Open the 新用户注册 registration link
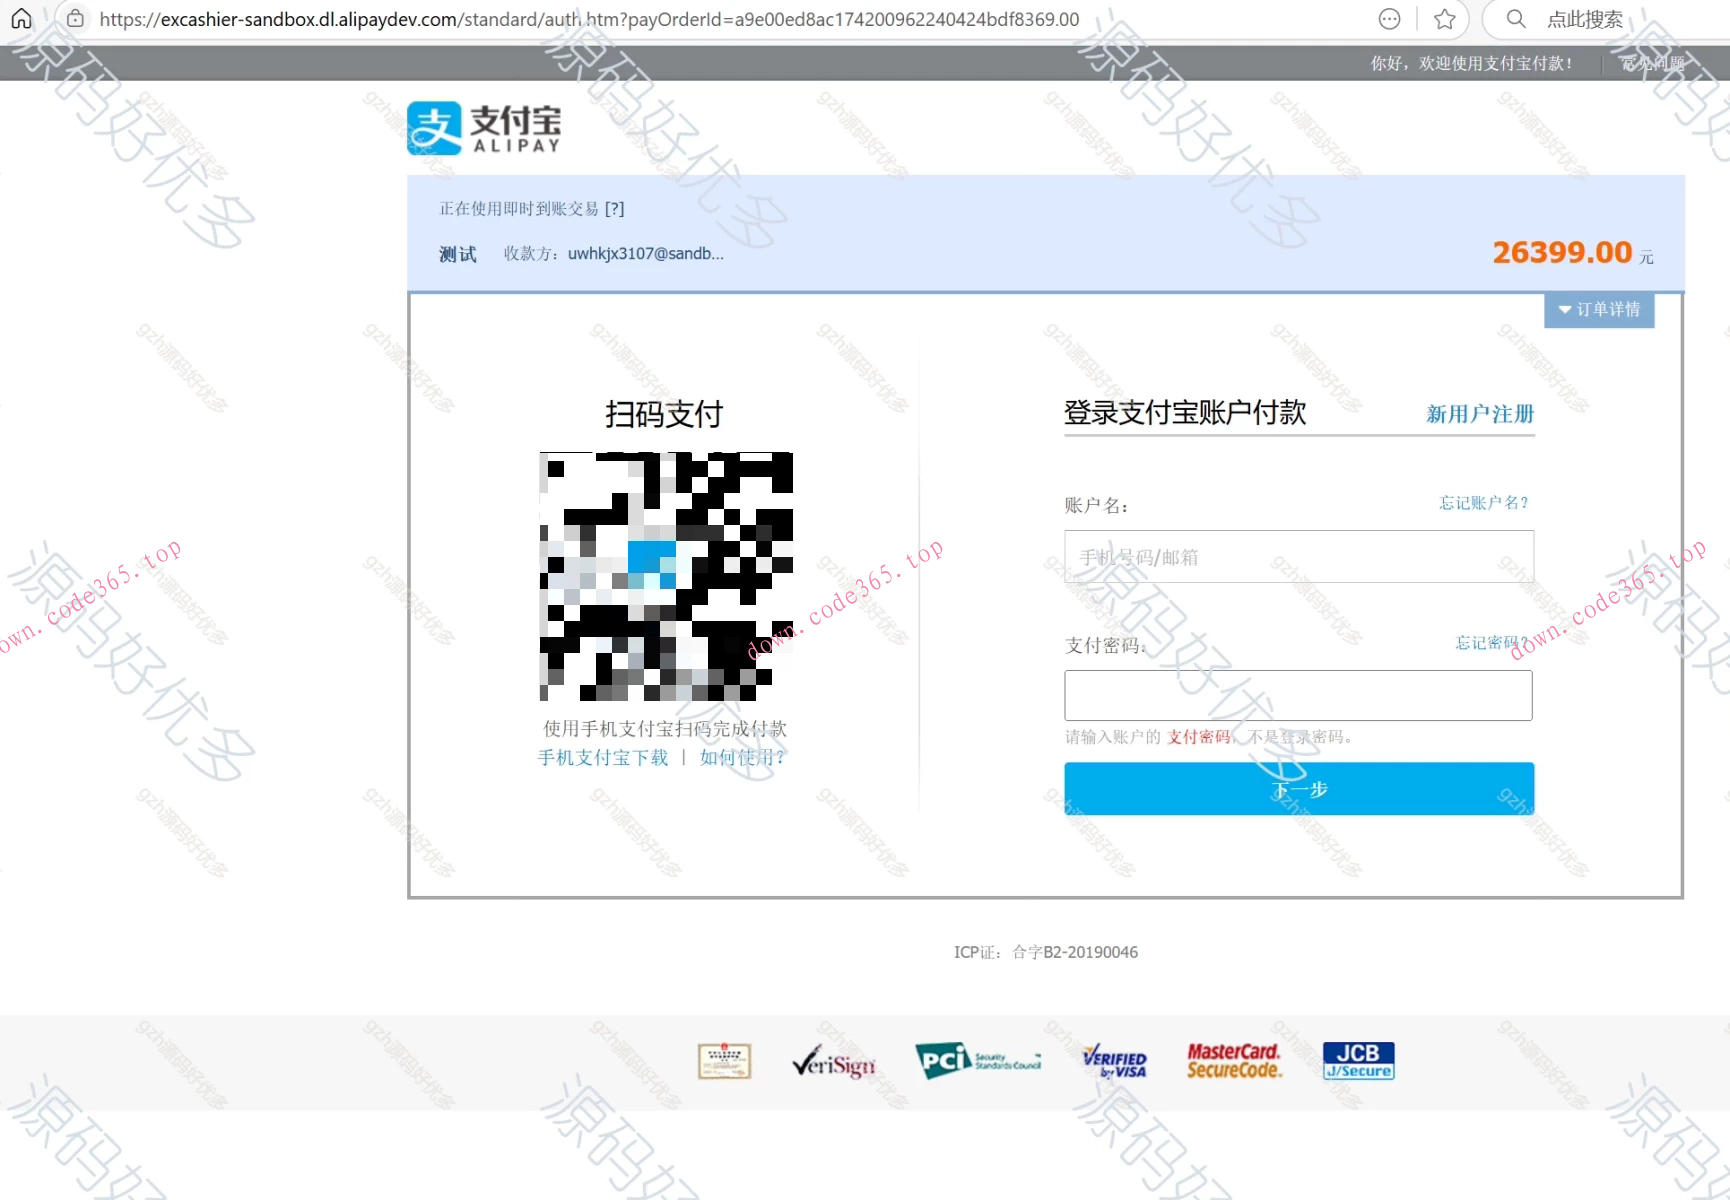This screenshot has height=1200, width=1730. tap(1479, 413)
